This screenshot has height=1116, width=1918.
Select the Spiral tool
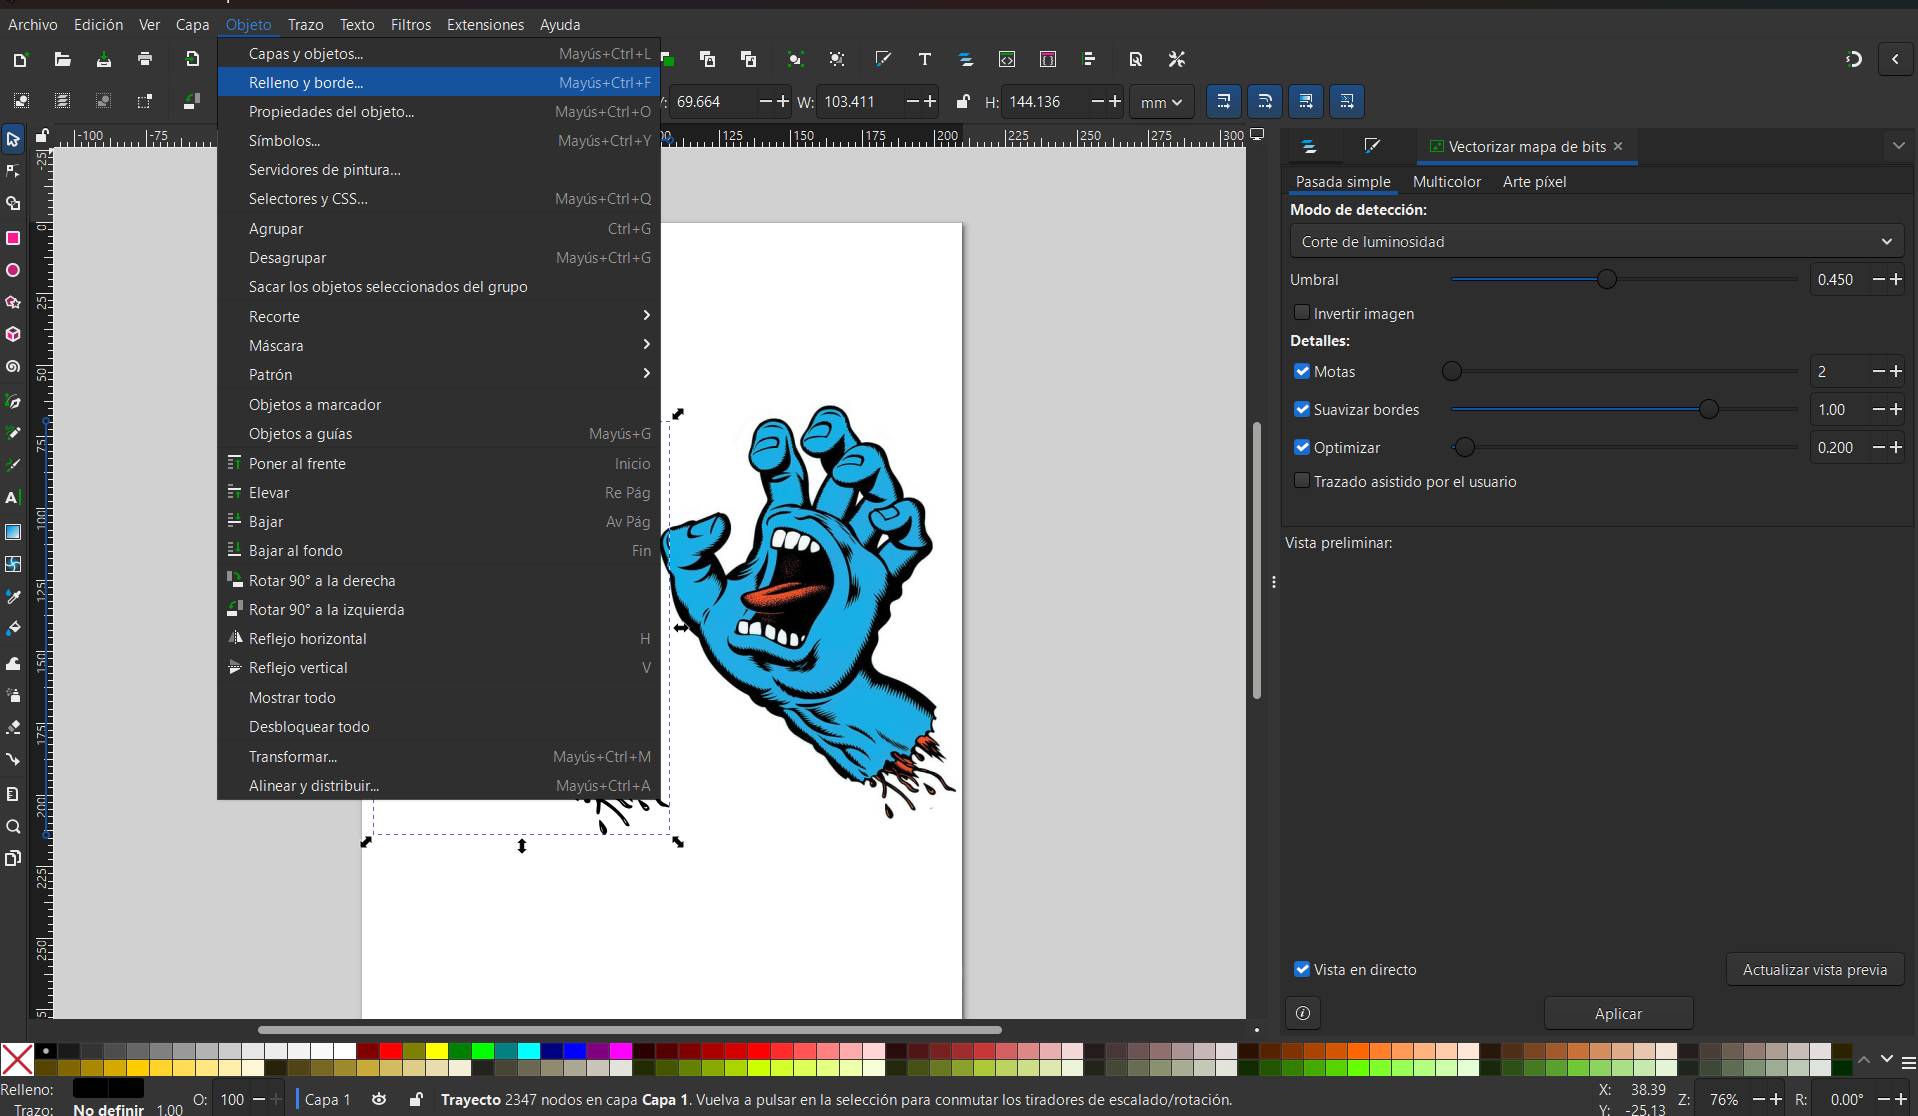(x=13, y=367)
